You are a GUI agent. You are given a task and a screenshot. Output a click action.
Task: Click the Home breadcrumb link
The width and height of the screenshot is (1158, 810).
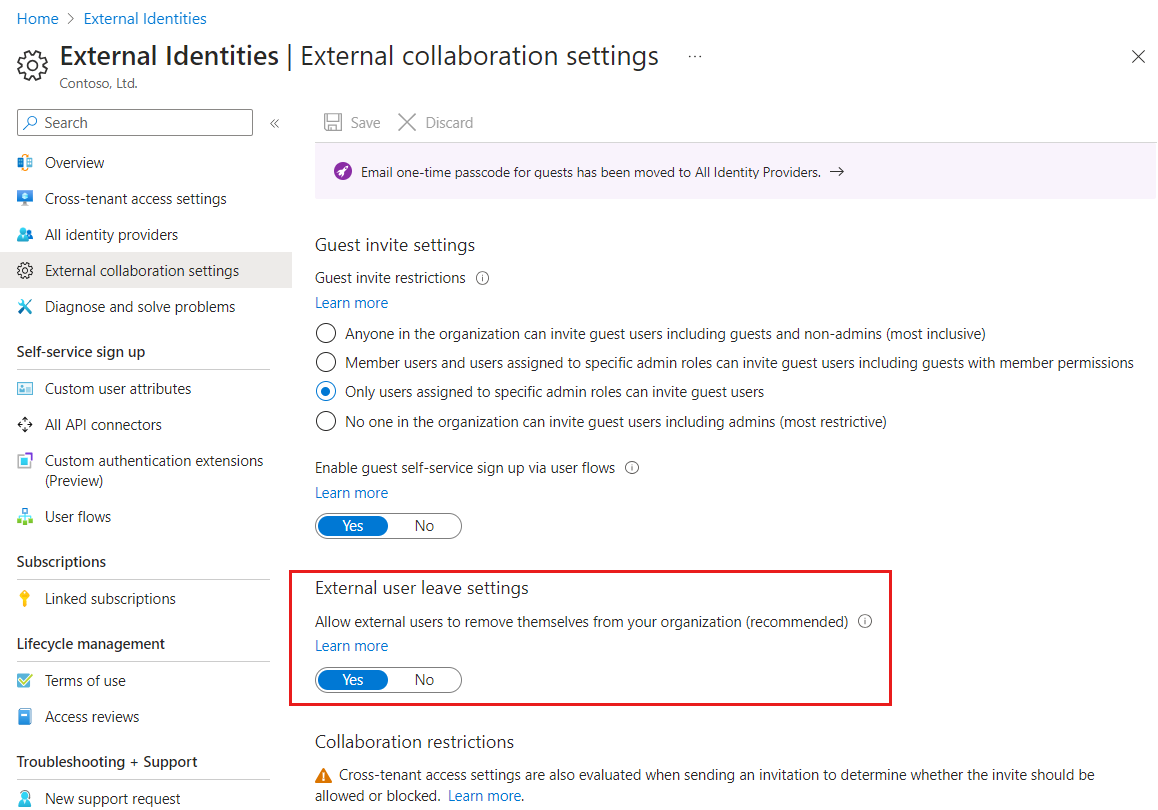coord(37,18)
